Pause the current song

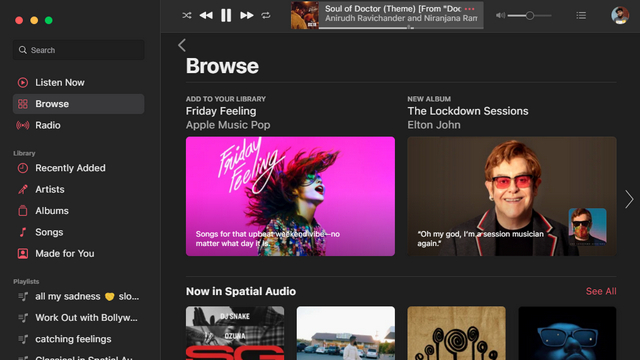coord(226,16)
